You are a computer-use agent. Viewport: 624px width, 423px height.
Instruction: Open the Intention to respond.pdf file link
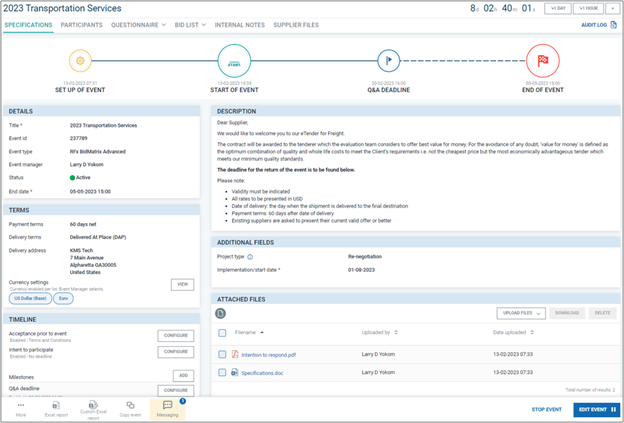tap(269, 355)
